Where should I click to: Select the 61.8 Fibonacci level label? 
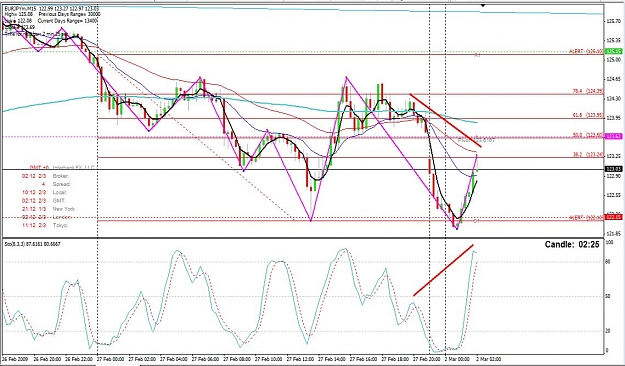coord(588,115)
